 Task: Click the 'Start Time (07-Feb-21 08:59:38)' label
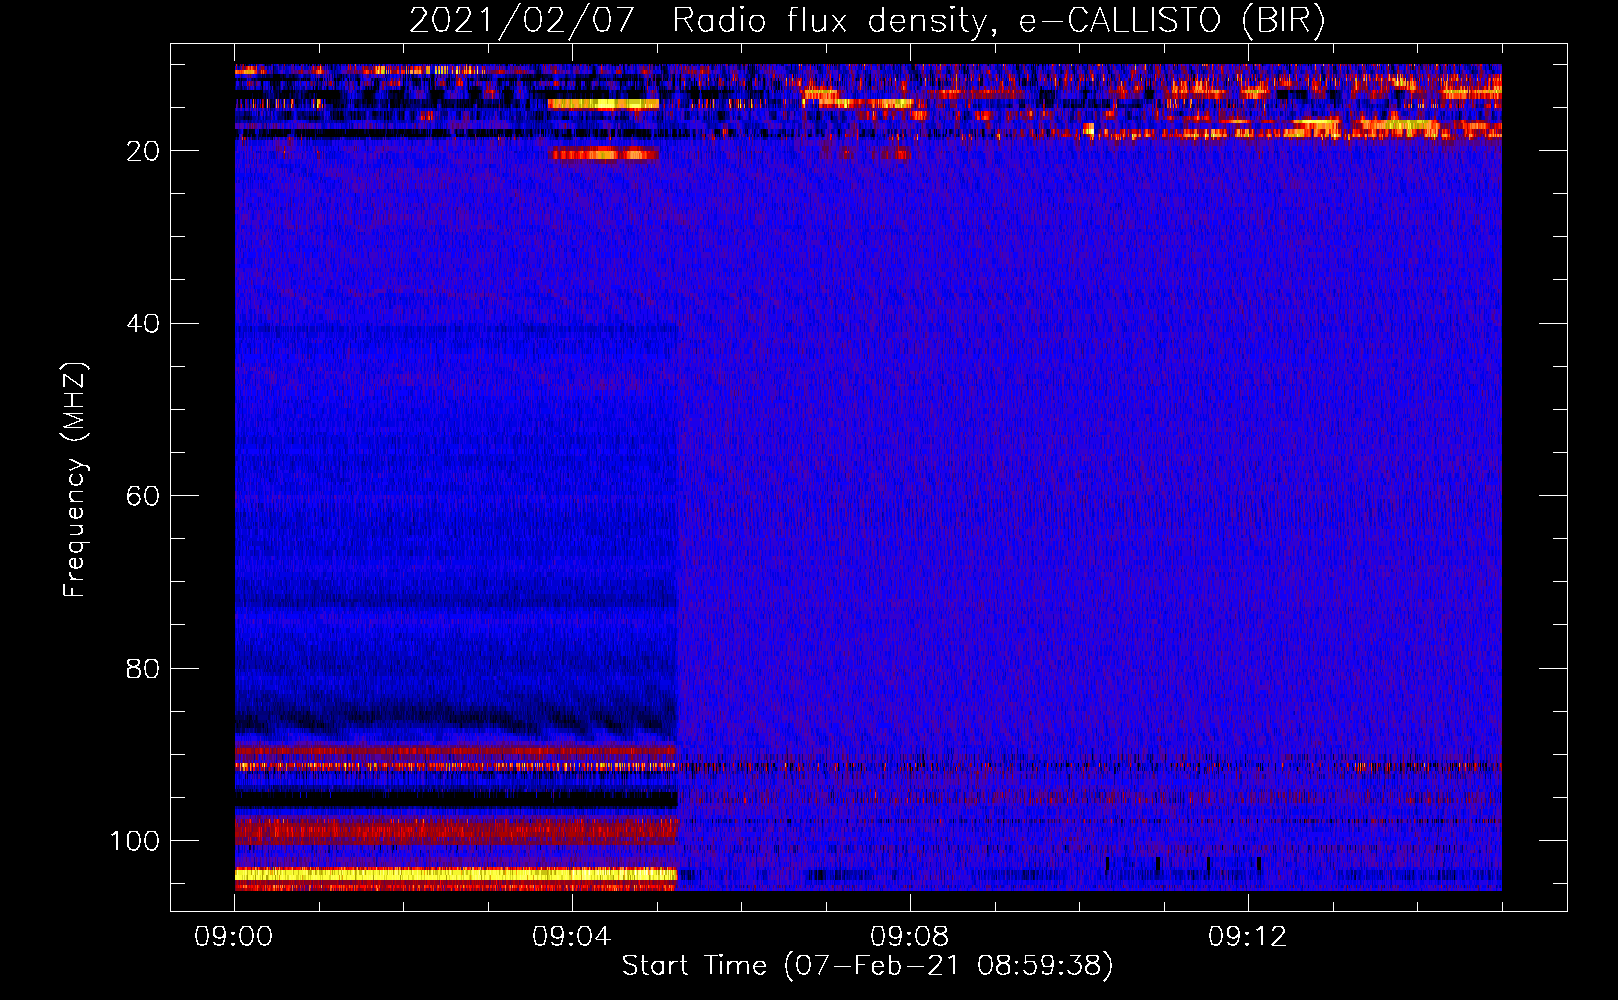tap(867, 966)
